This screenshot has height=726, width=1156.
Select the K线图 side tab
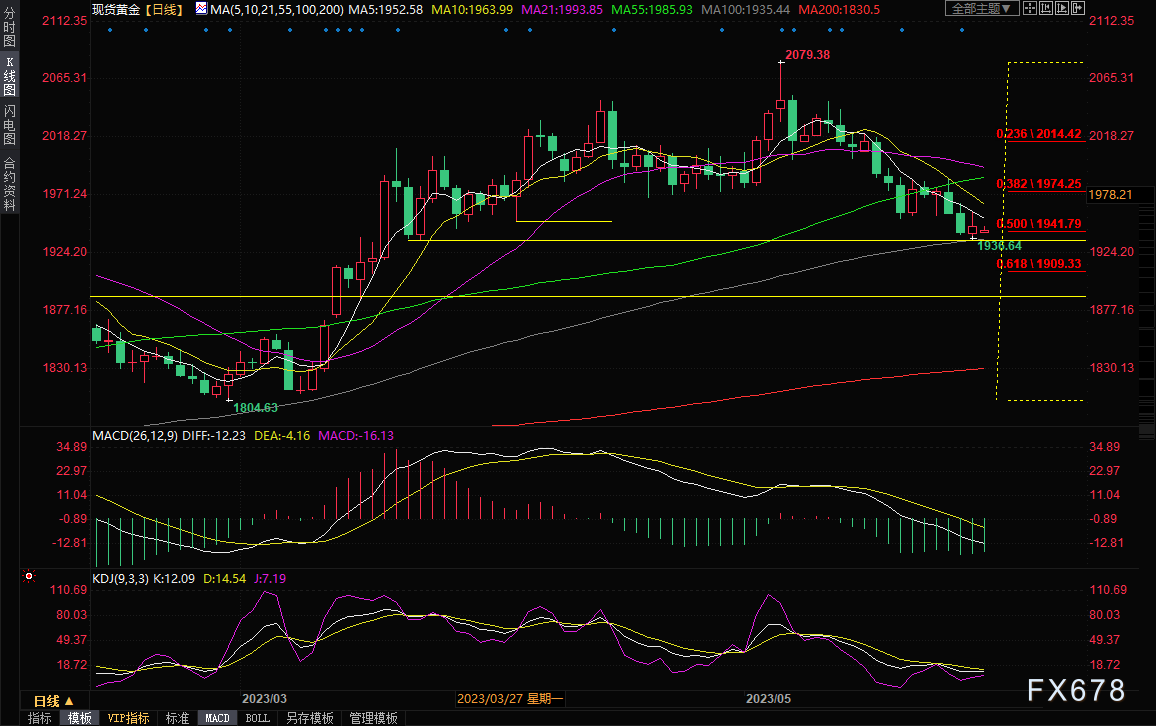pos(9,79)
